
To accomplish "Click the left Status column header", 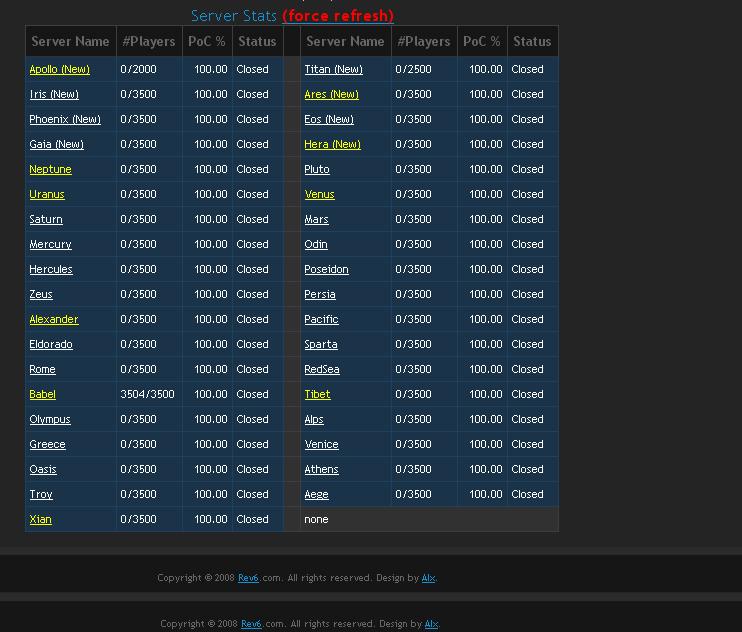I will click(257, 41).
